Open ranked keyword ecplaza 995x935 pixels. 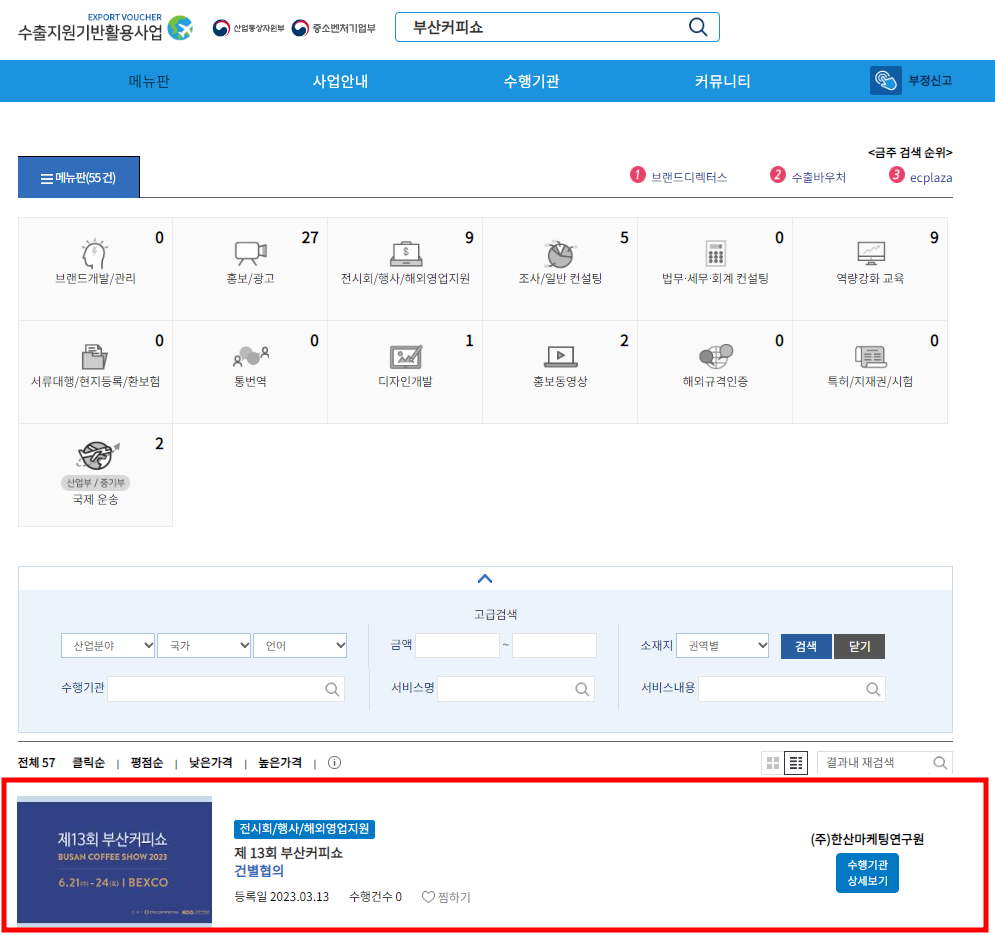pyautogui.click(x=931, y=178)
